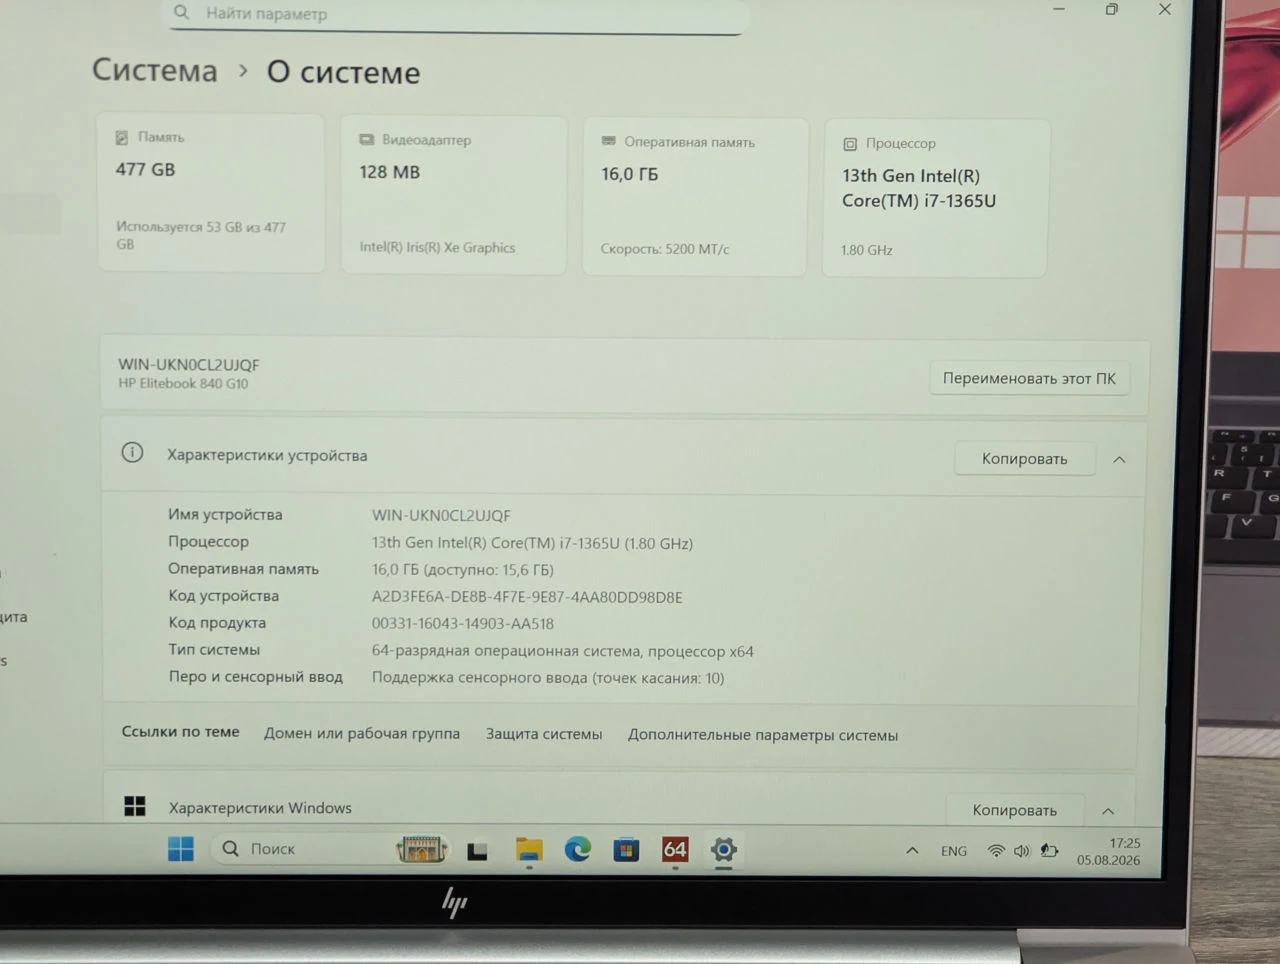Screen dimensions: 1280x964
Task: Open the Оперативная память 16,0 ГБ card
Action: coord(695,197)
